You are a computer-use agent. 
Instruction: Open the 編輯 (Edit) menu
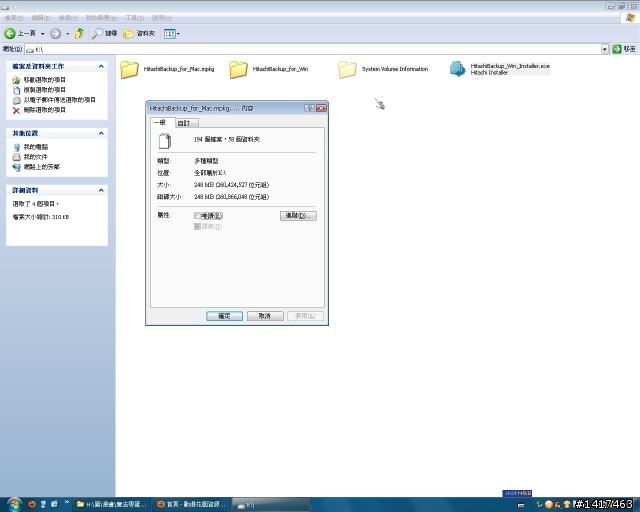[41, 18]
